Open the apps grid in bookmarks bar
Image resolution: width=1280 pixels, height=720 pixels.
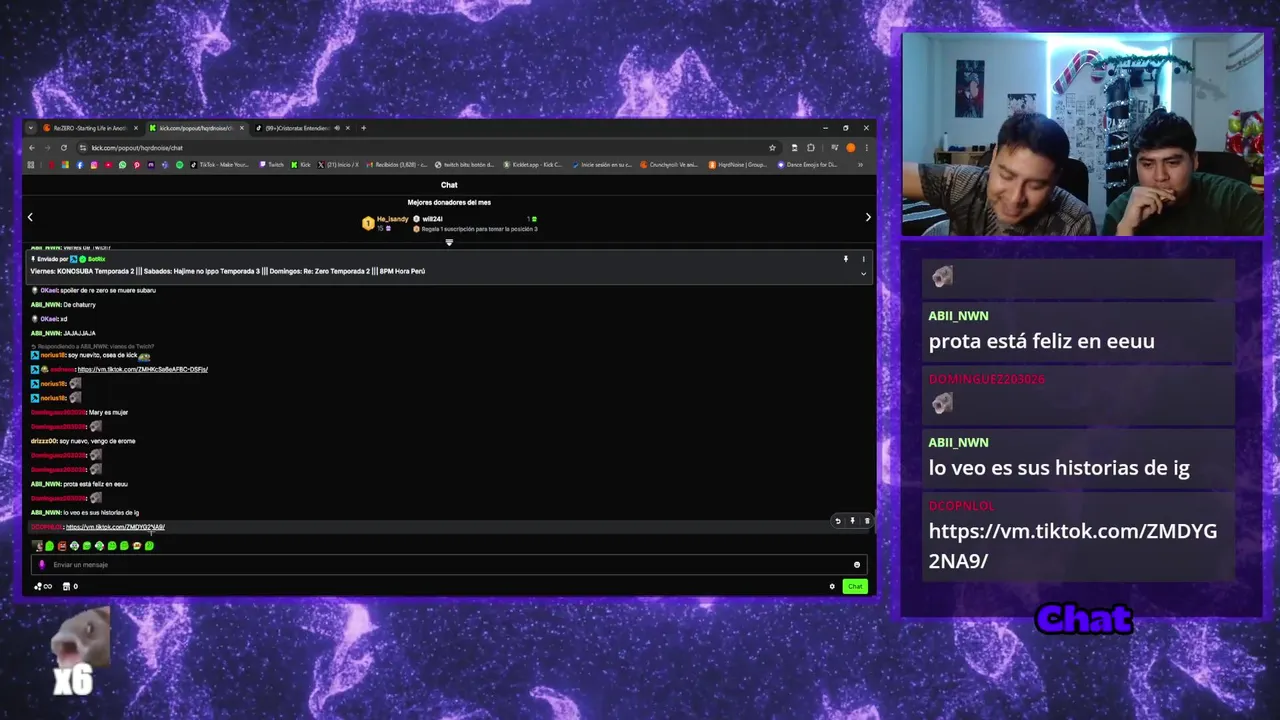point(31,165)
